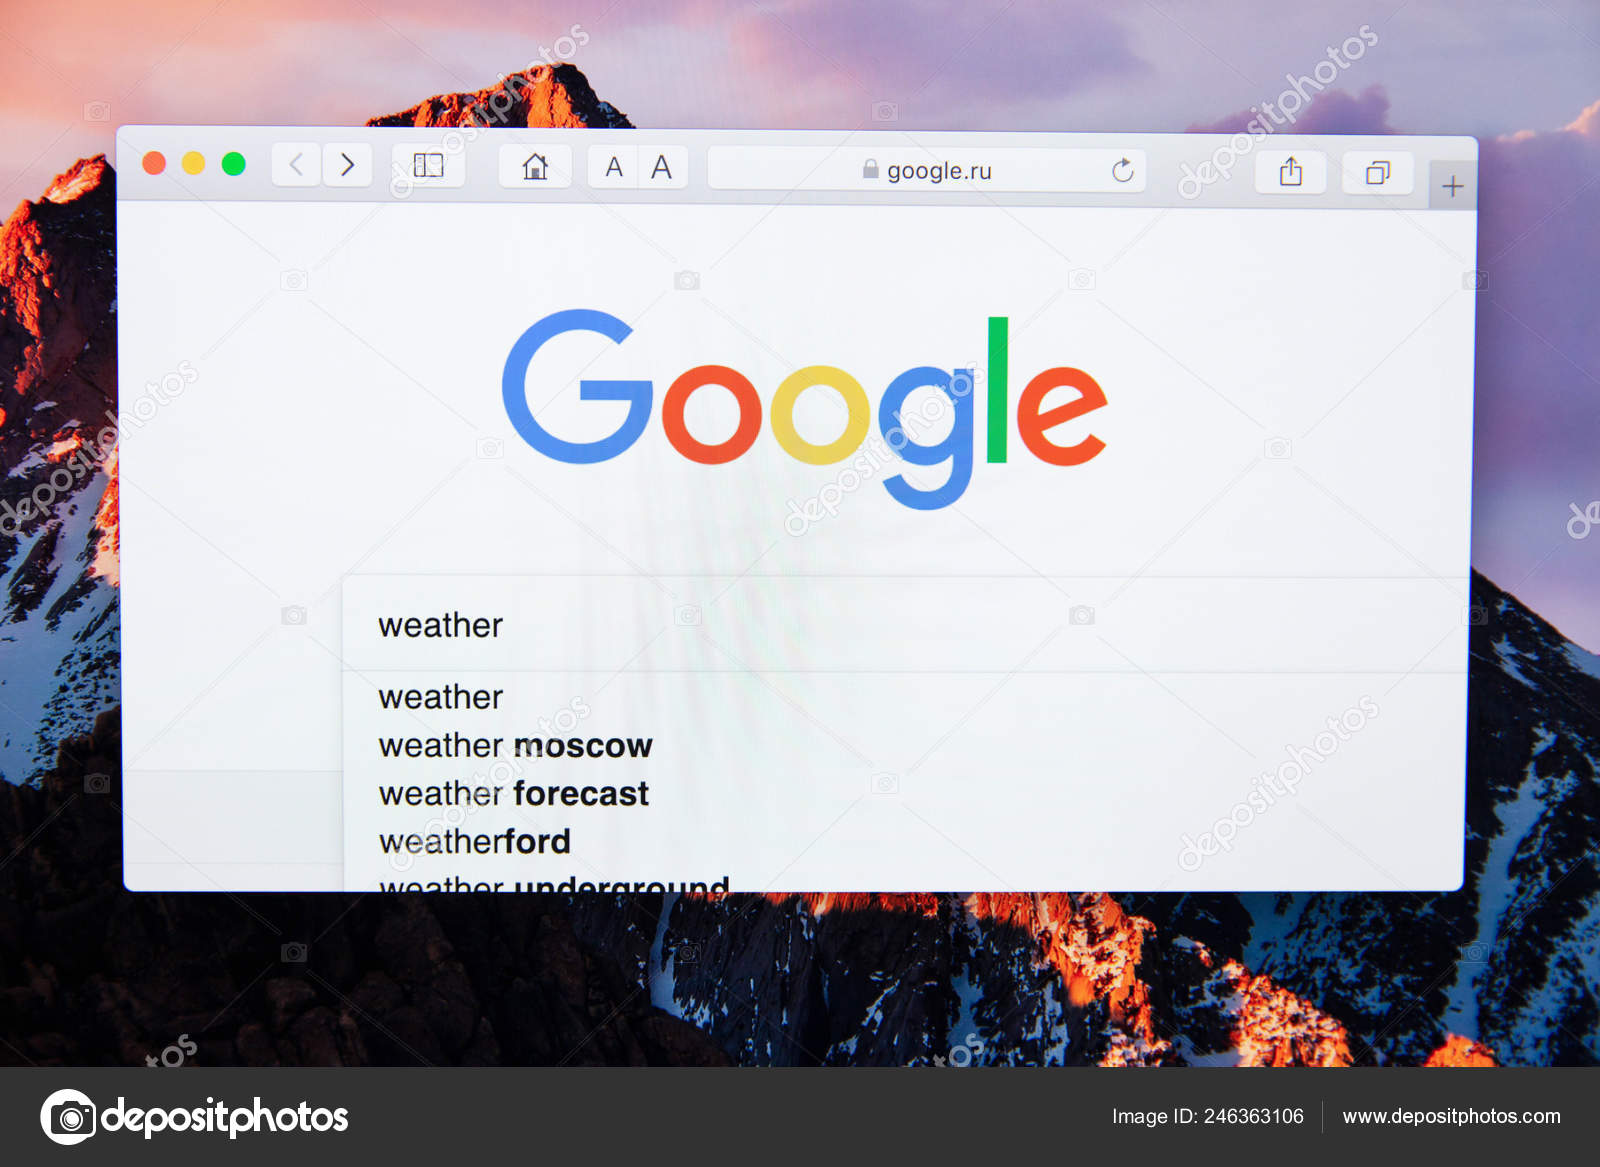1600x1167 pixels.
Task: Open the home page icon
Action: coord(535,166)
